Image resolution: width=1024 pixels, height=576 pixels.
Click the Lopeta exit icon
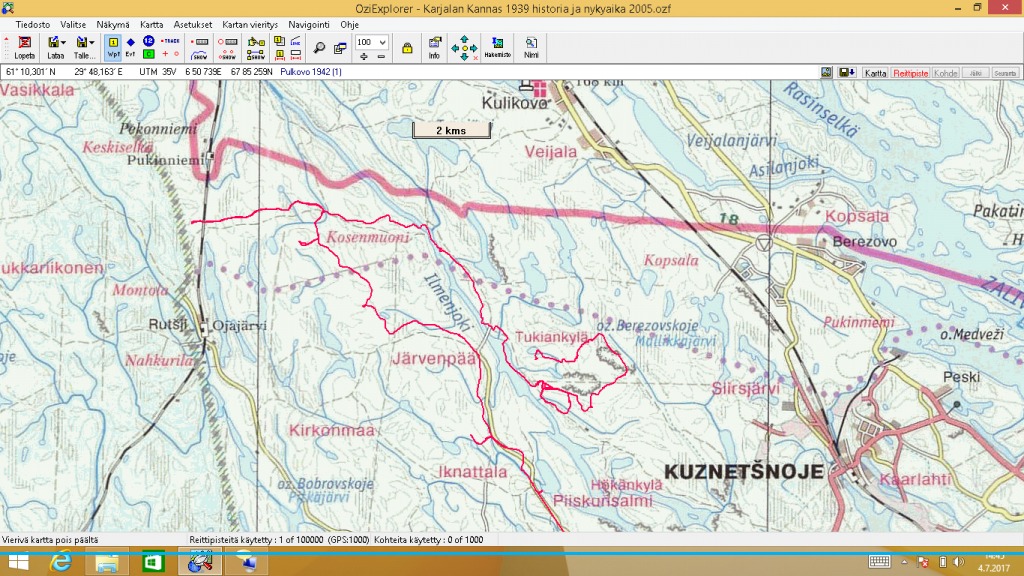pyautogui.click(x=25, y=47)
